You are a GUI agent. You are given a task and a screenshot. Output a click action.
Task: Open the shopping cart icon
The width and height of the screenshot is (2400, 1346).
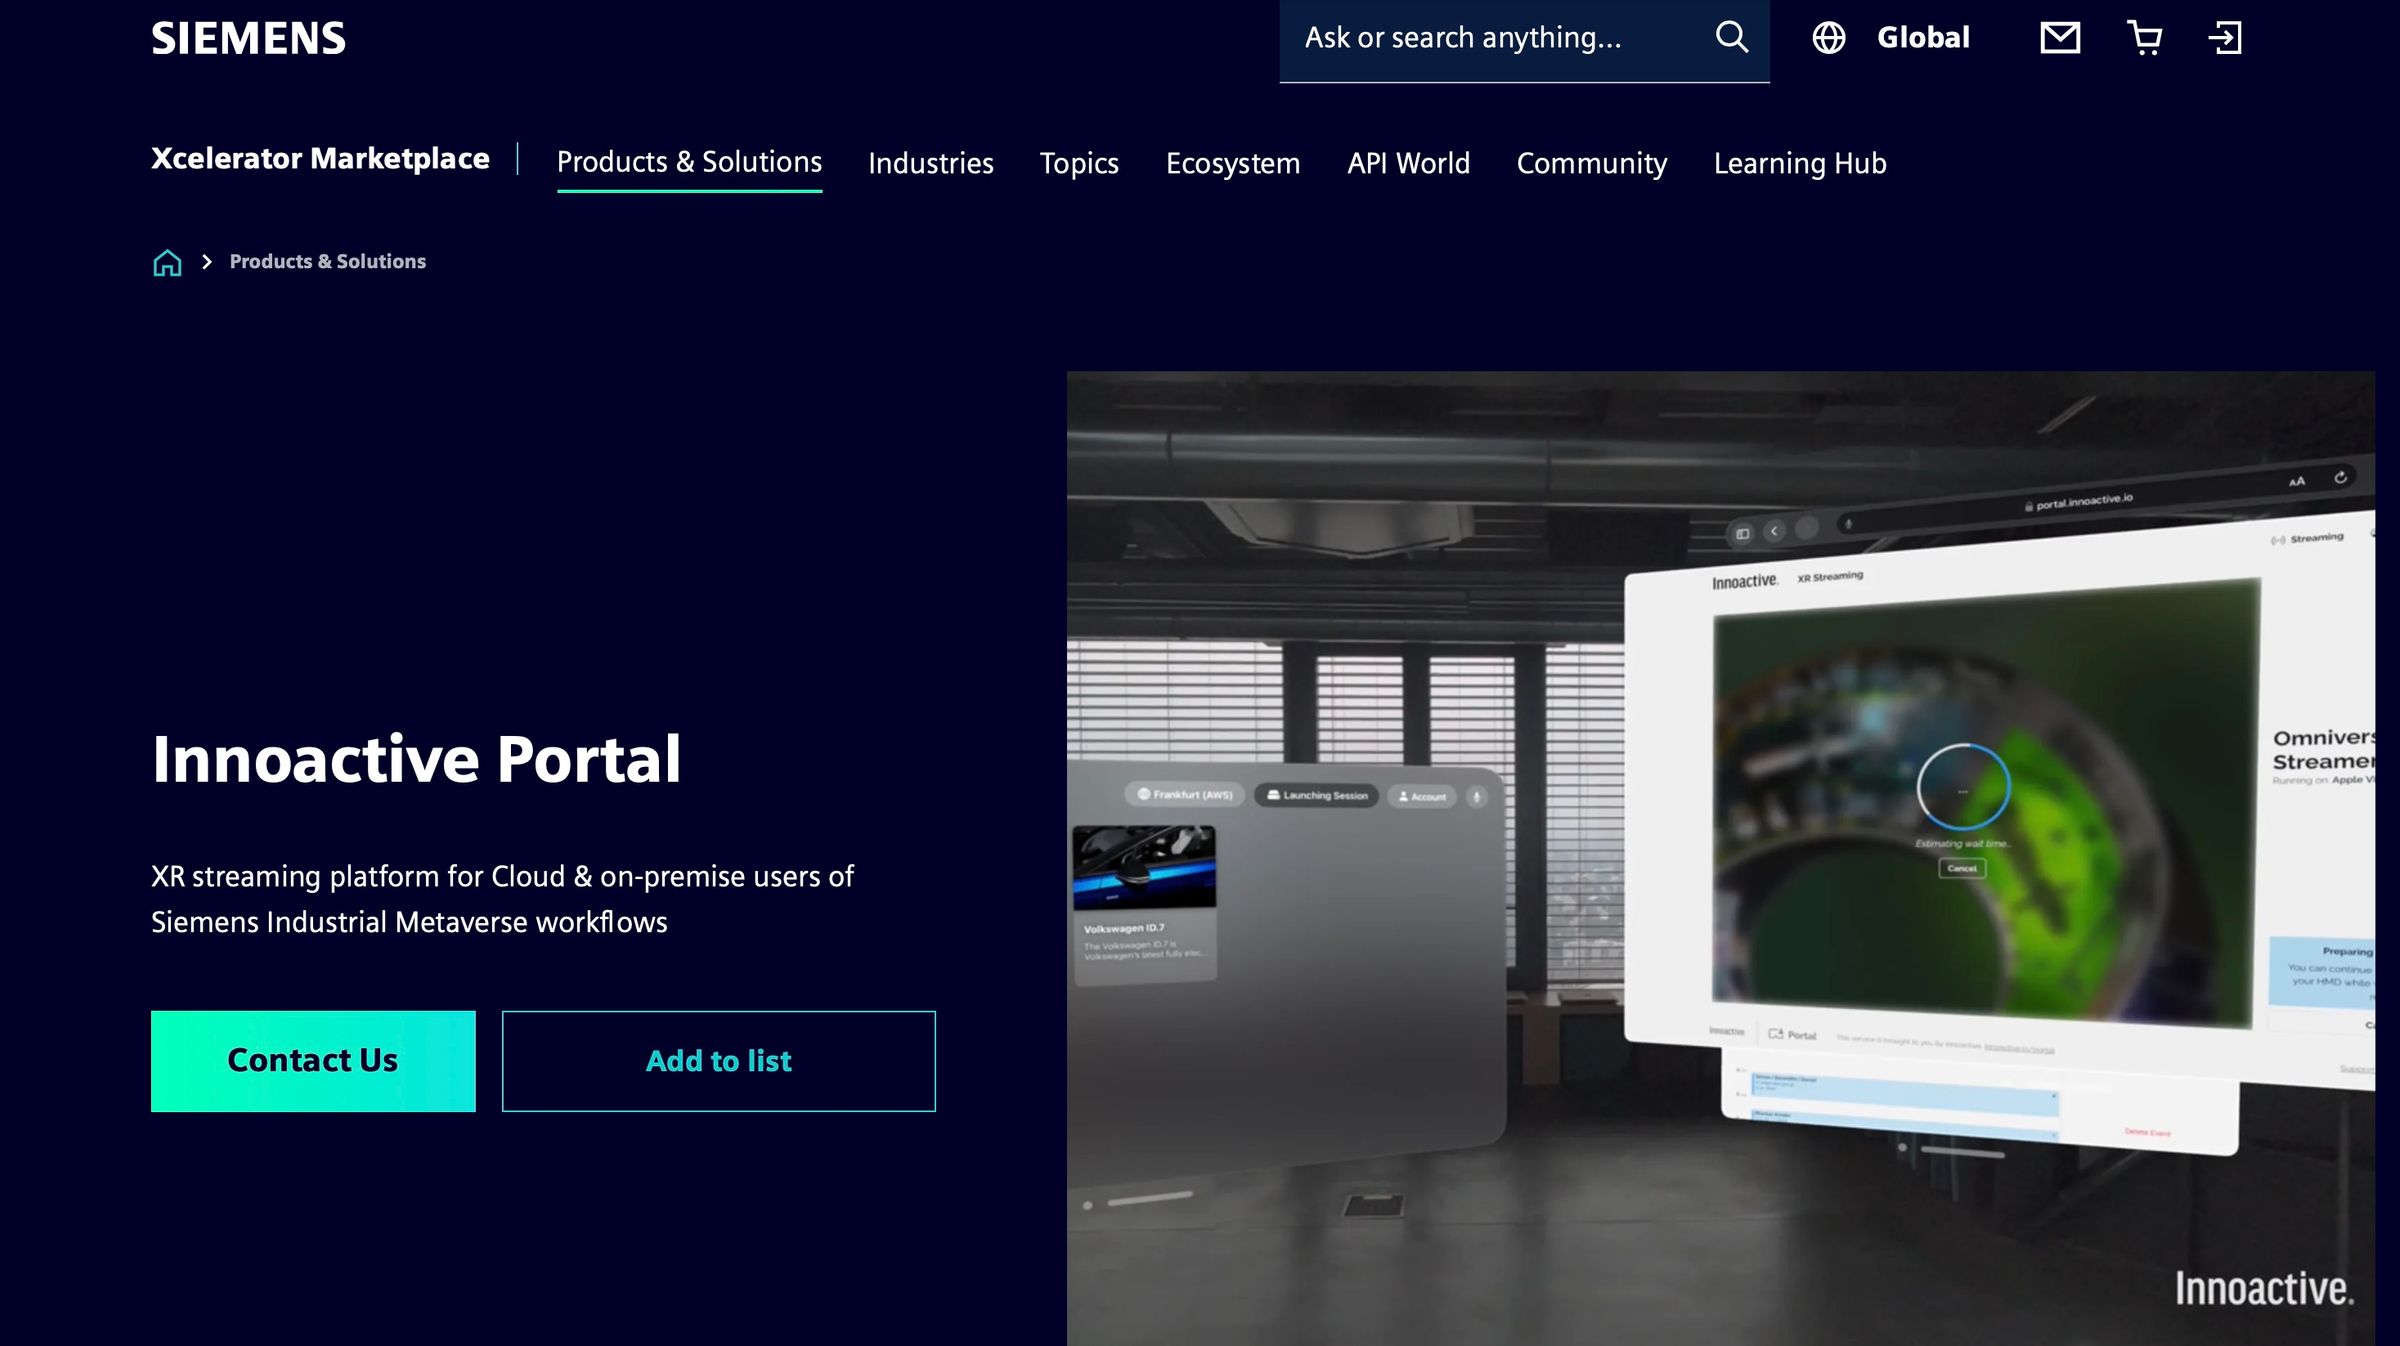pos(2144,38)
